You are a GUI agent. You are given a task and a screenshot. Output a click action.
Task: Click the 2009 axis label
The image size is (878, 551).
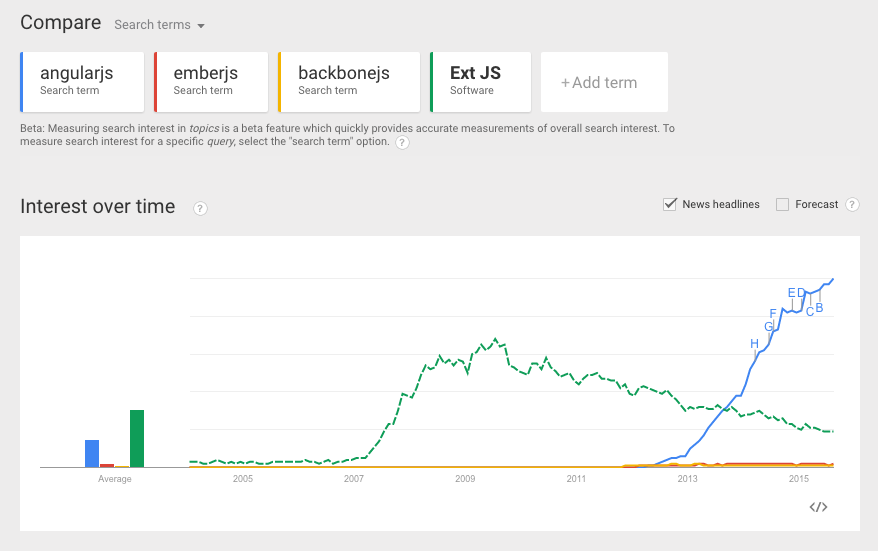(x=465, y=479)
